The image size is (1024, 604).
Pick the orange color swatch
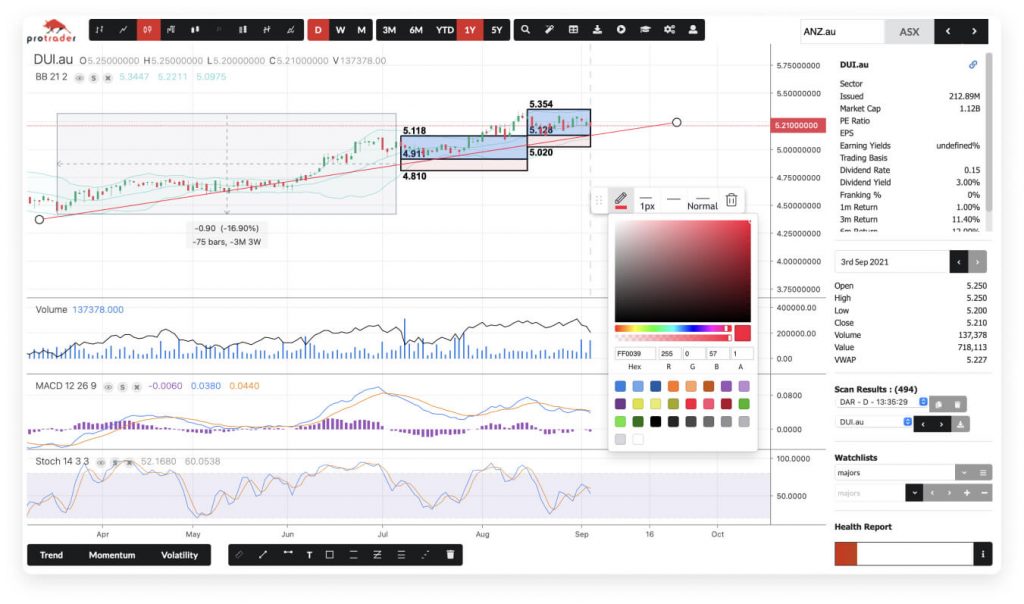tap(673, 387)
